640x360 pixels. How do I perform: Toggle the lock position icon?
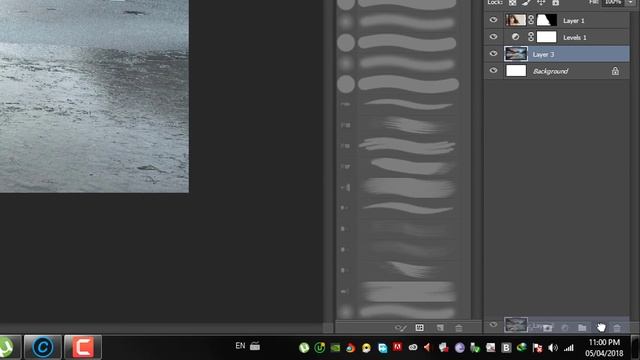click(541, 2)
